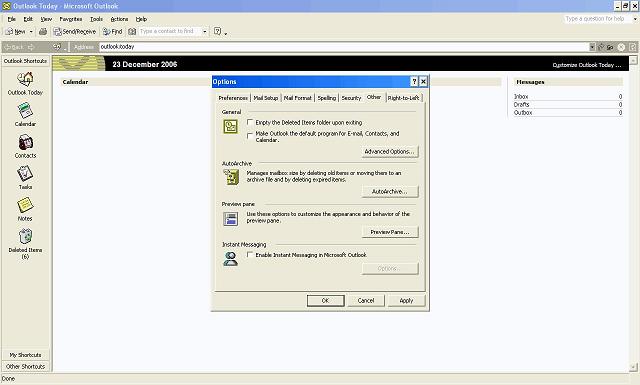Click the AutoArchive button
The image size is (640, 385).
390,191
